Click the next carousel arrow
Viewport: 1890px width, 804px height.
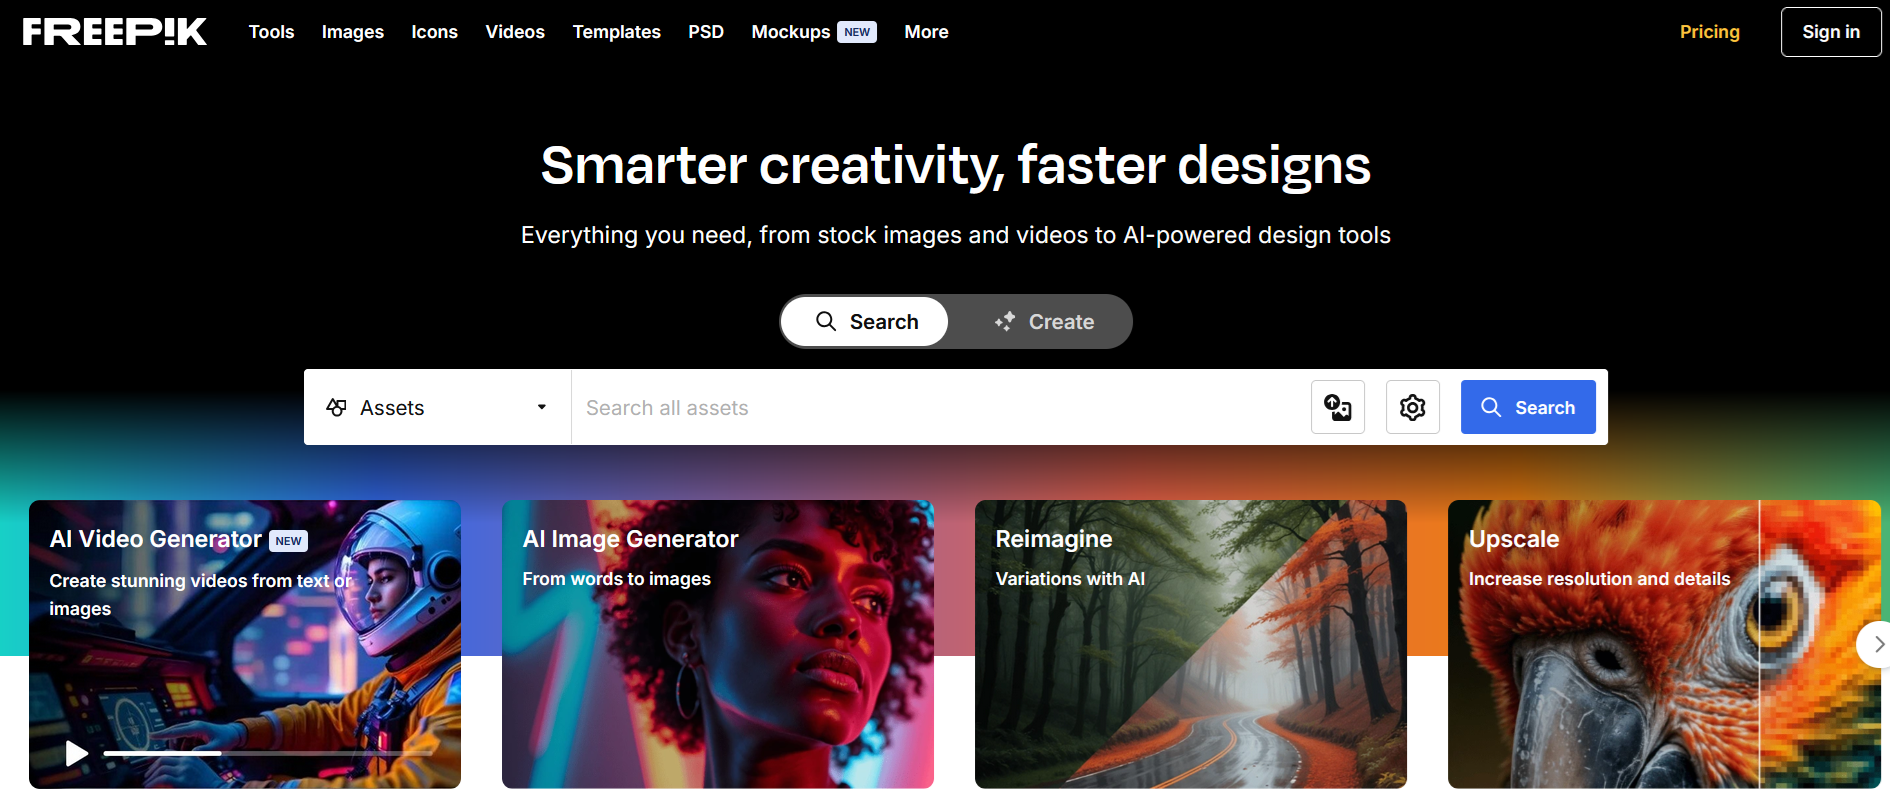[1875, 645]
